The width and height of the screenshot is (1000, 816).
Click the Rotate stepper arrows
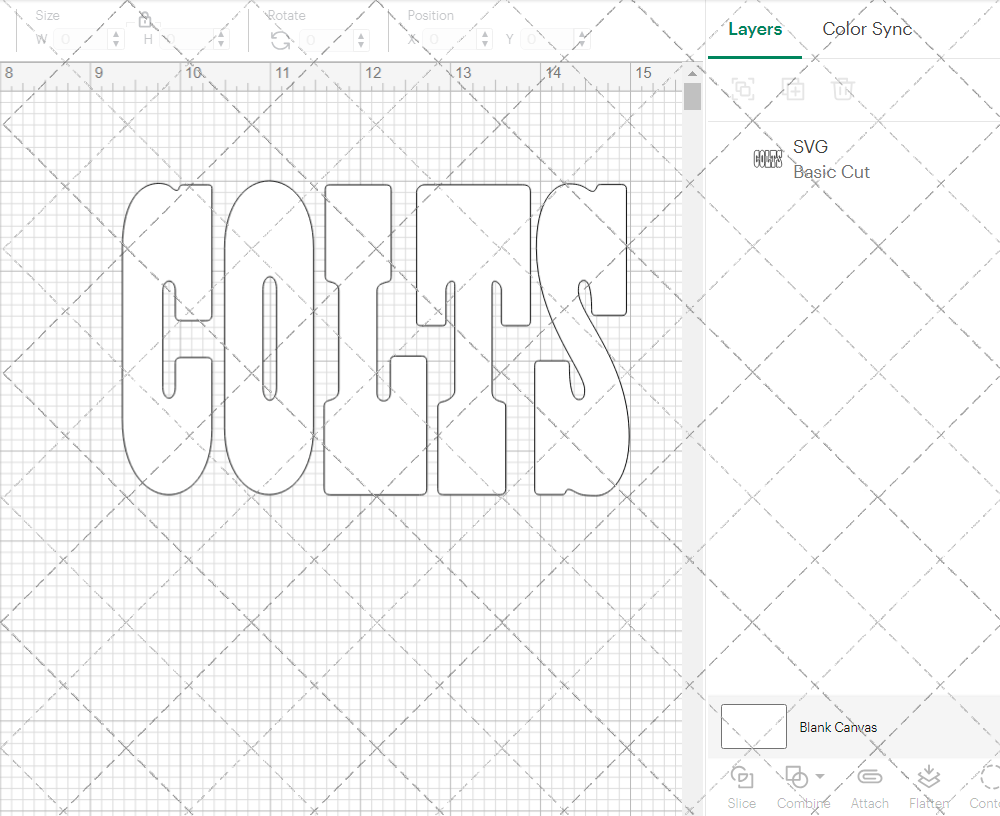coord(361,40)
